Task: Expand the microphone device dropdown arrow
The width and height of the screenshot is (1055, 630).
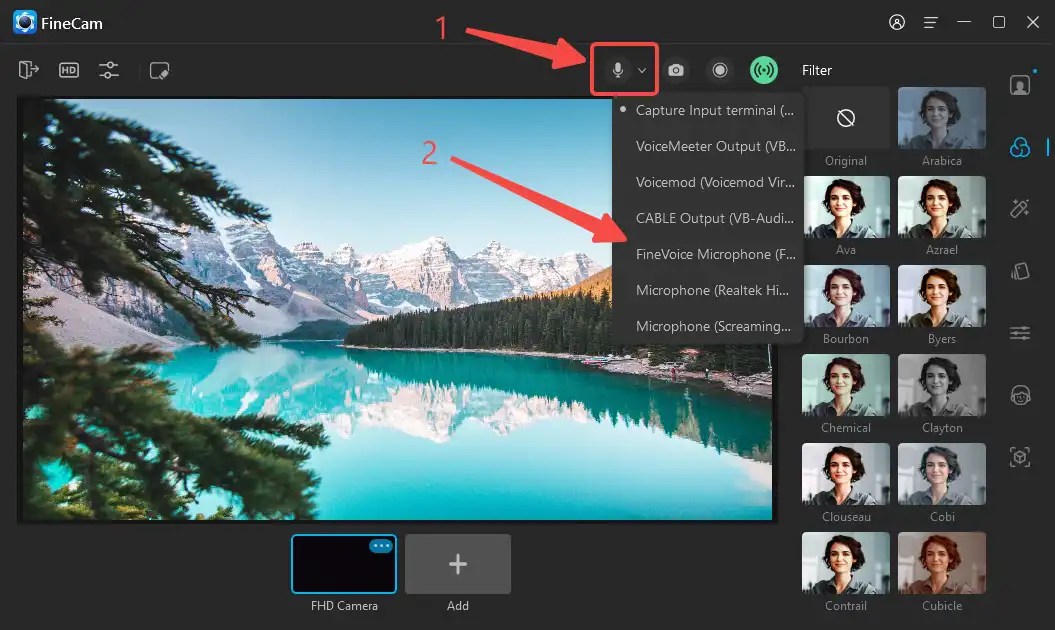Action: point(642,70)
